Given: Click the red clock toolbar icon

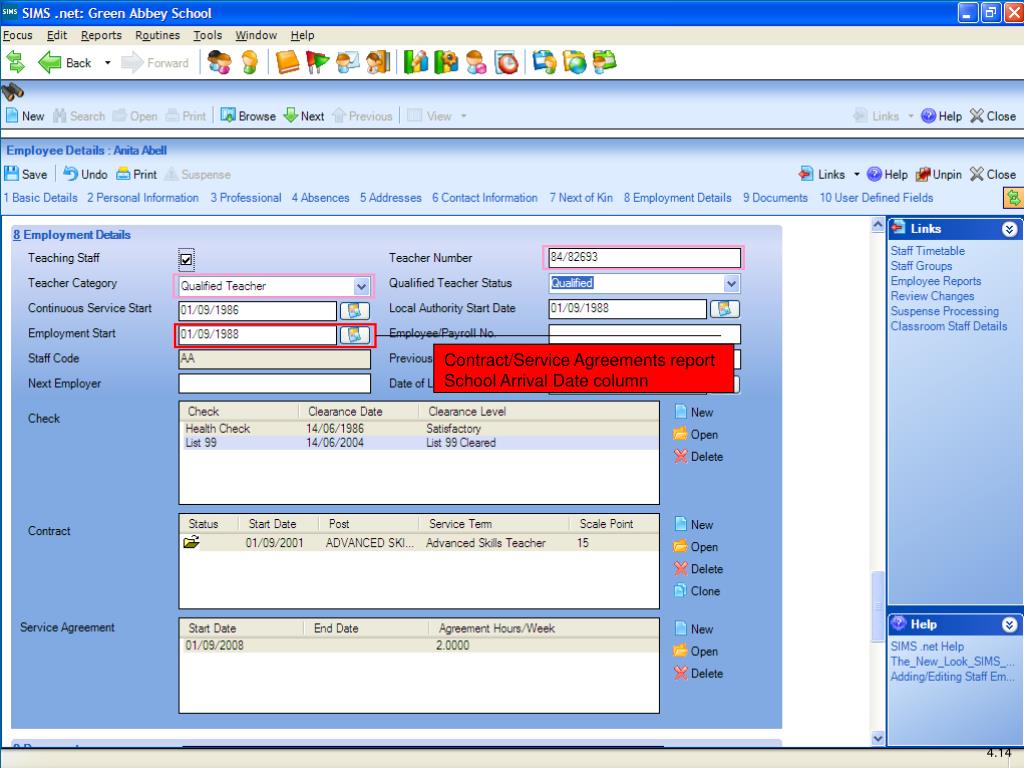Looking at the screenshot, I should (x=507, y=63).
